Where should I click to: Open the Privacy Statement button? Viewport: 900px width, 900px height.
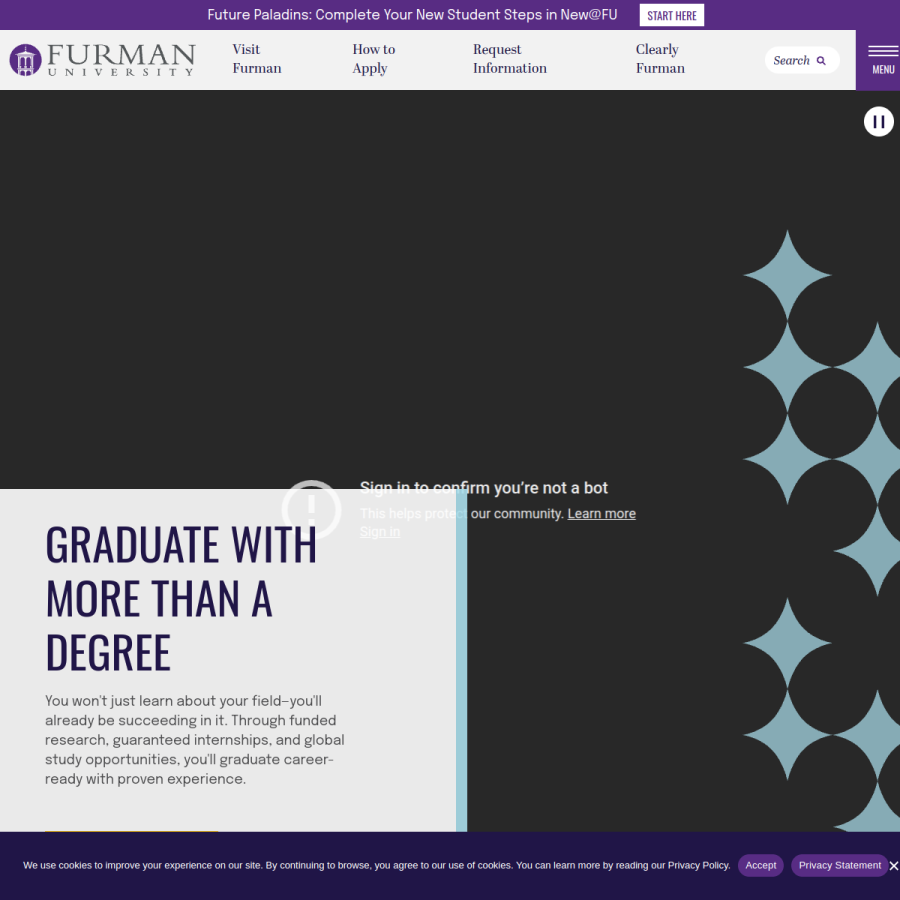(x=839, y=865)
